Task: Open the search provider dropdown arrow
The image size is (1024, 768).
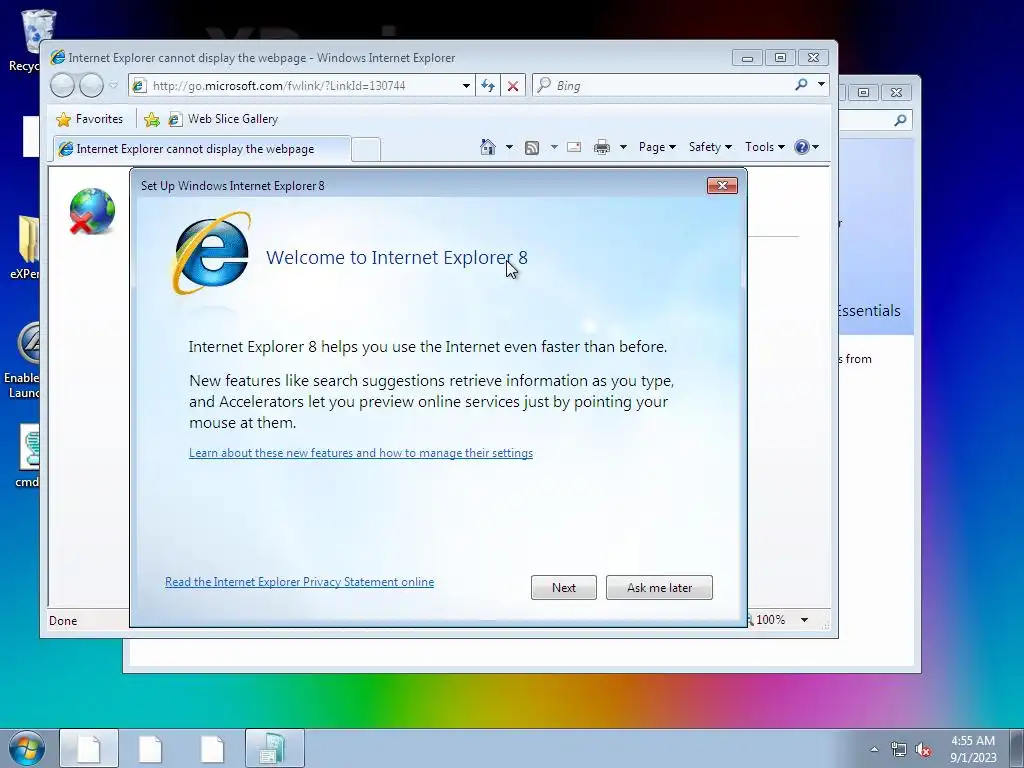Action: coord(822,84)
